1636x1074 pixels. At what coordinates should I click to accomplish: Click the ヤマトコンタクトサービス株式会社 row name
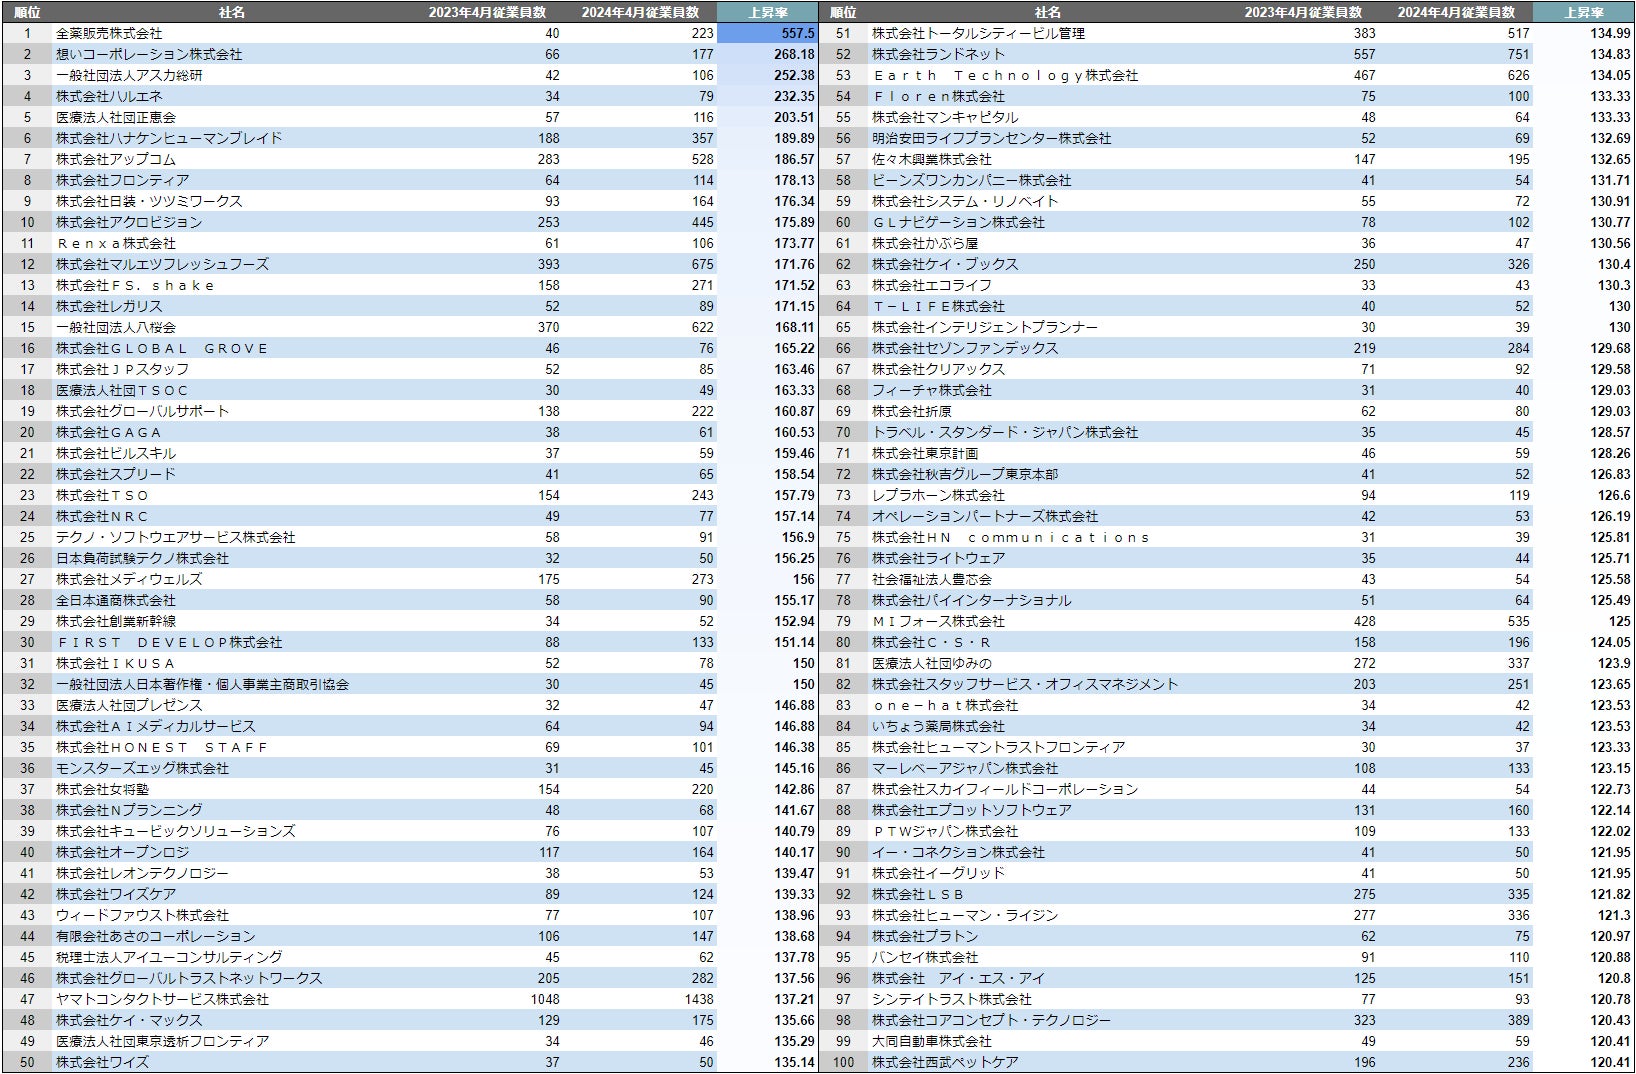[163, 999]
